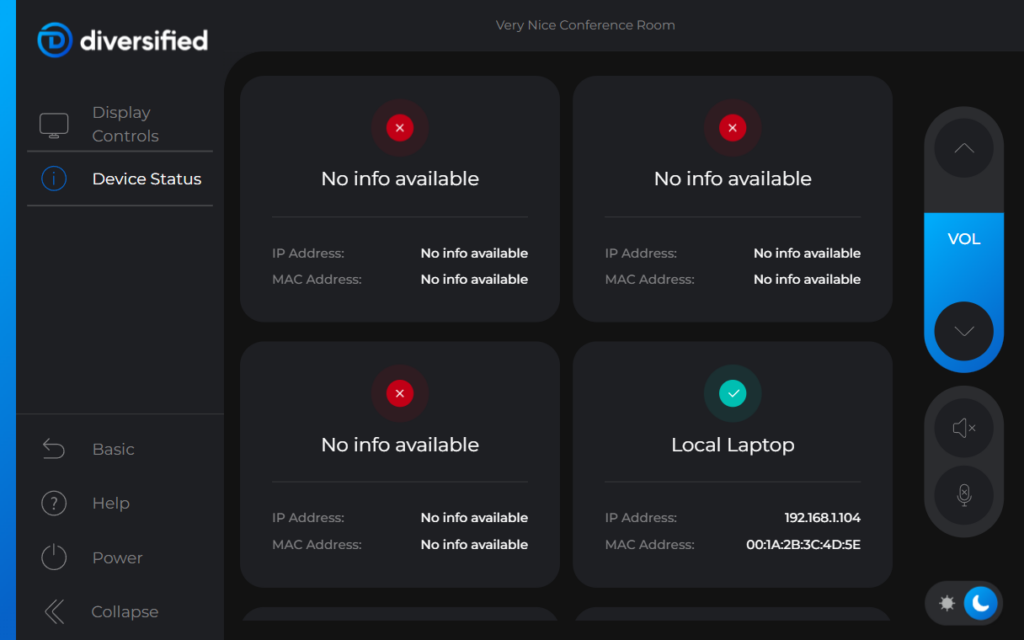Collapse the sidebar with double chevron
This screenshot has width=1024, height=640.
click(54, 612)
